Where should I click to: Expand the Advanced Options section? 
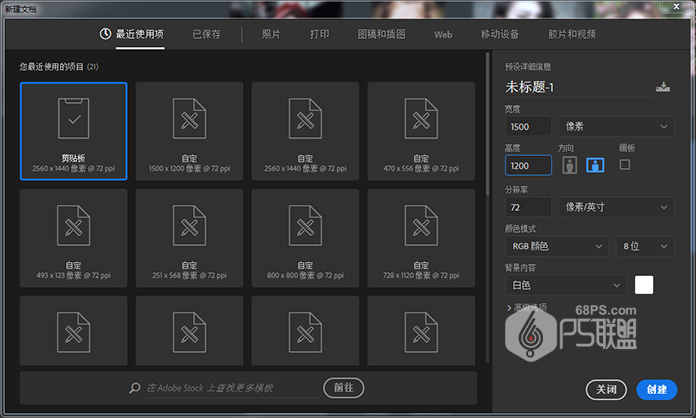coord(526,307)
